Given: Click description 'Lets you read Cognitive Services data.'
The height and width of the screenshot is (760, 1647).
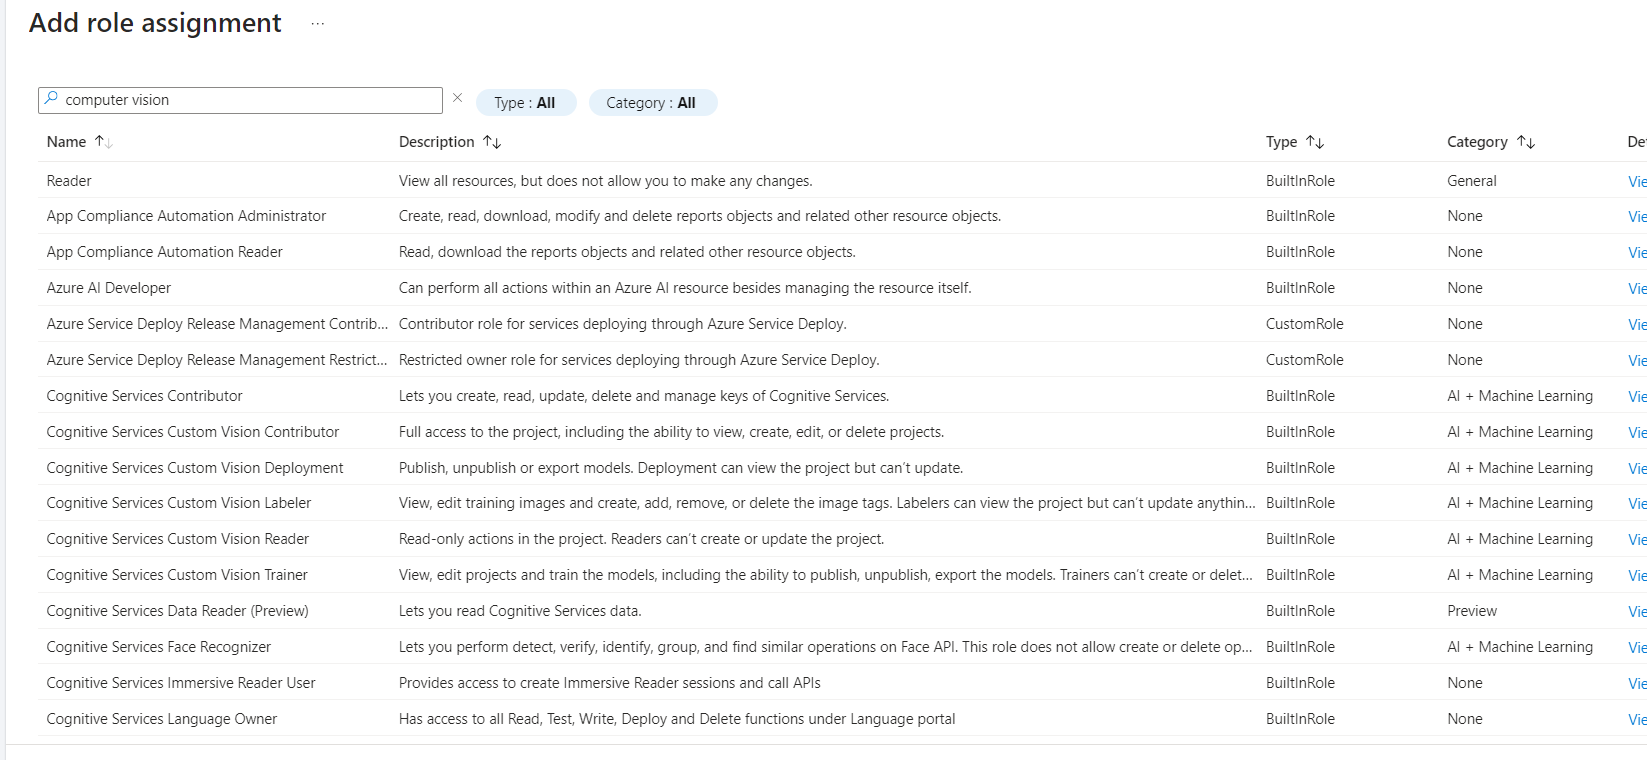Looking at the screenshot, I should point(520,611).
